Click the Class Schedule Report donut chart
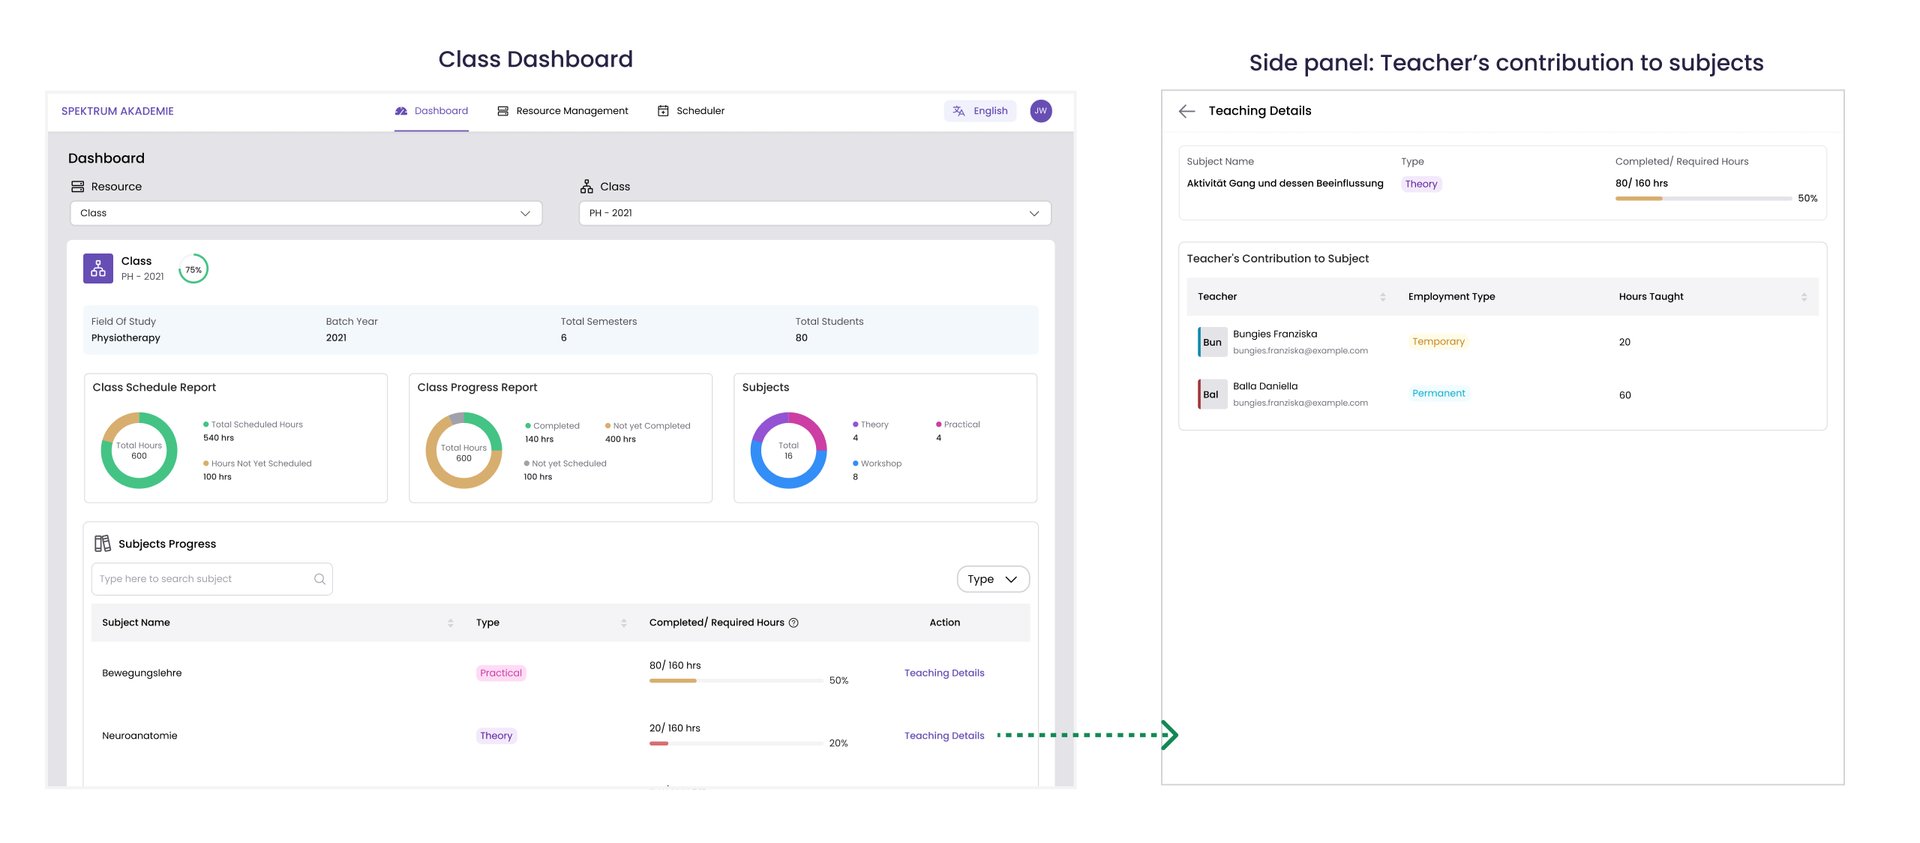The image size is (1920, 843). coord(139,450)
